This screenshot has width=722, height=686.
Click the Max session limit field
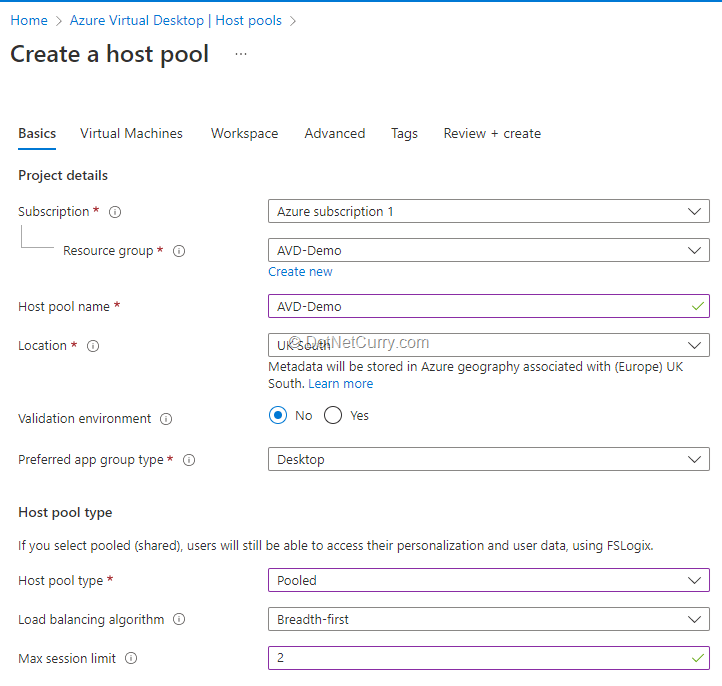tap(489, 658)
